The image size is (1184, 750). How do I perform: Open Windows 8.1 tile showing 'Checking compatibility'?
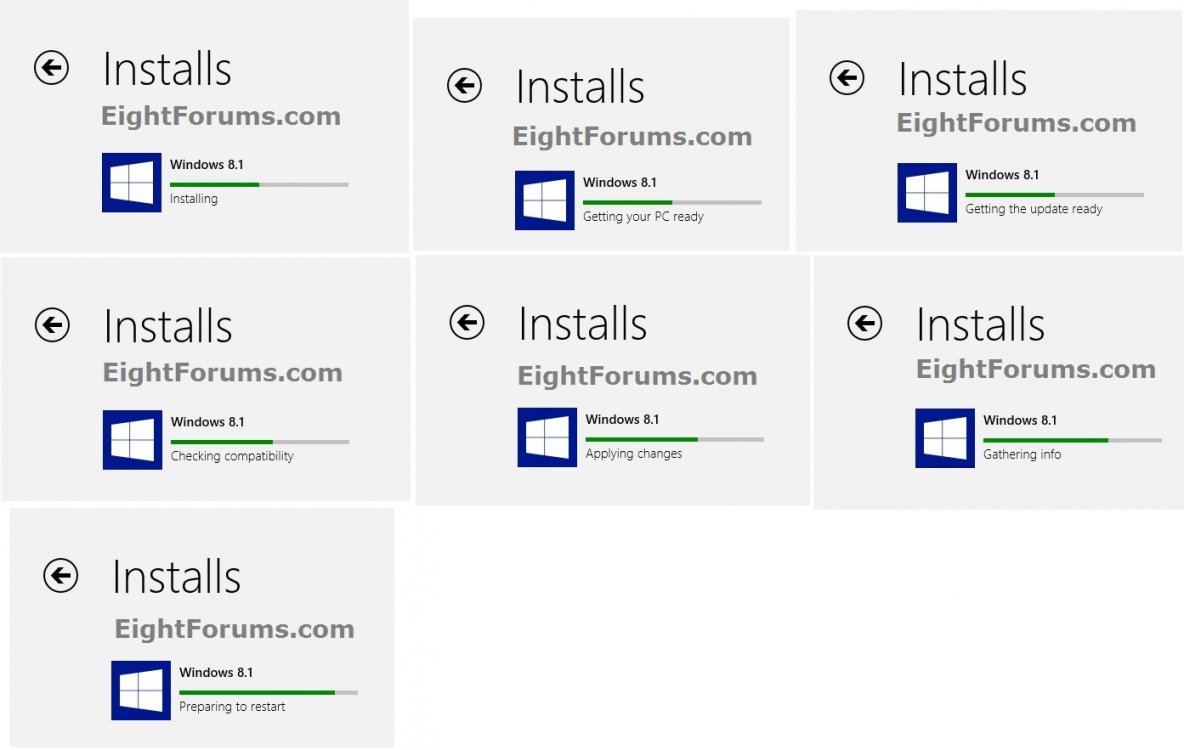132,440
